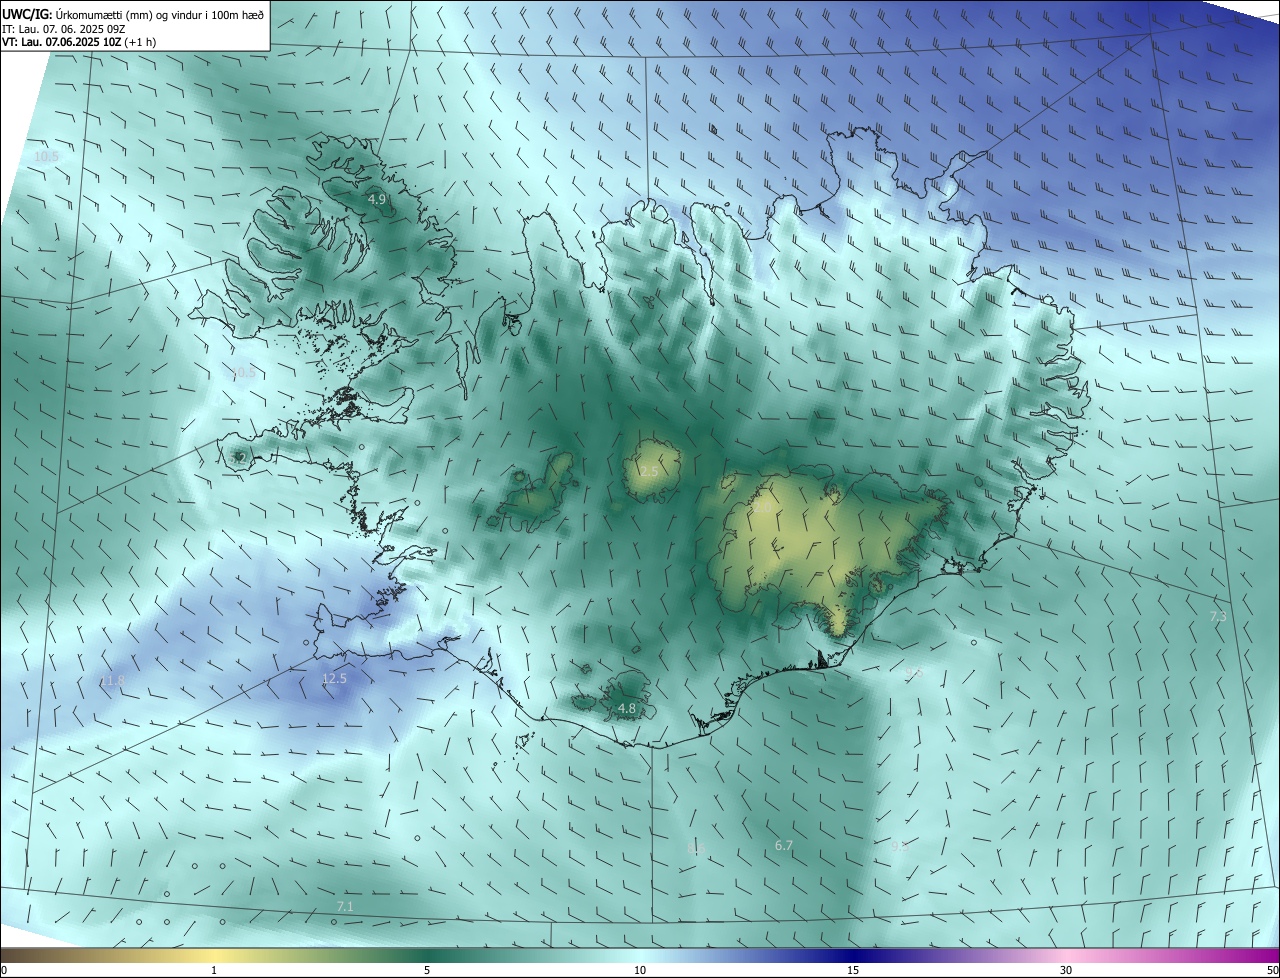Click the 2.5 value on the central ice cap
This screenshot has width=1280, height=978.
point(649,471)
